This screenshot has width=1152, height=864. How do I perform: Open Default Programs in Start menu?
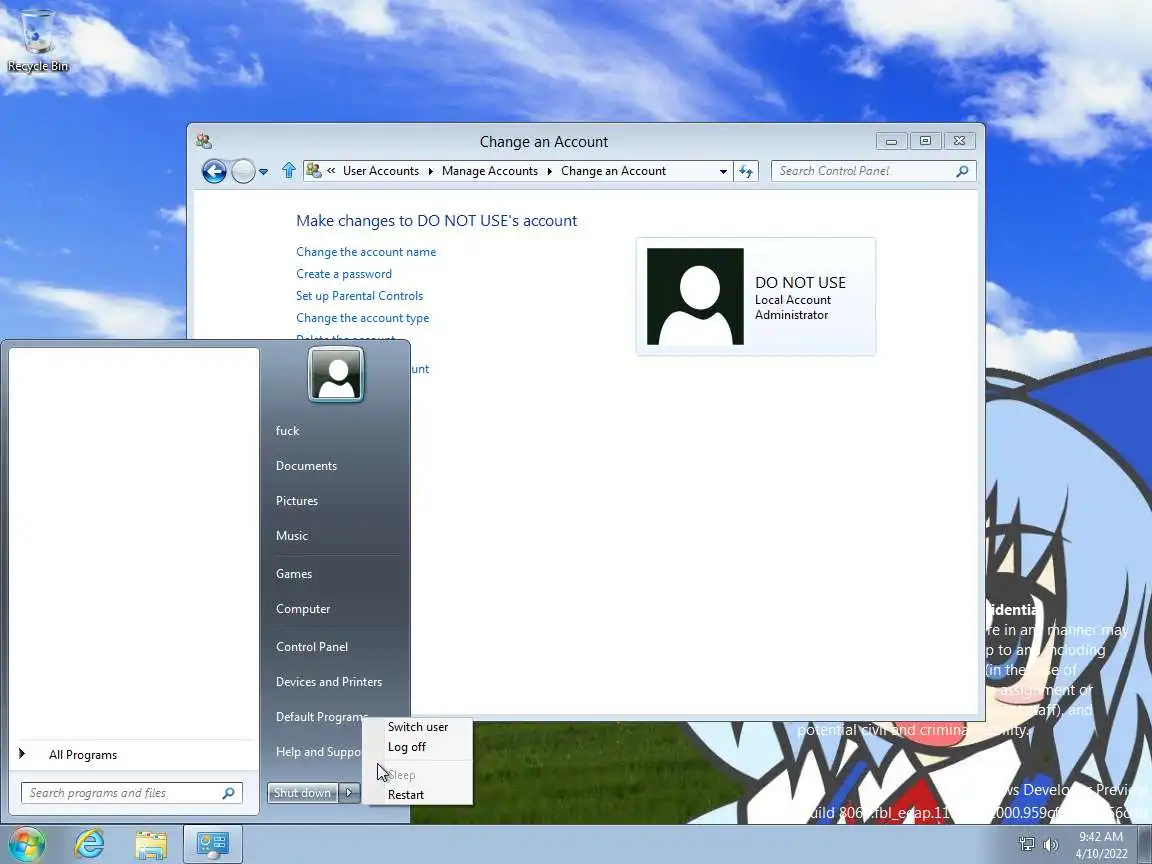(321, 717)
